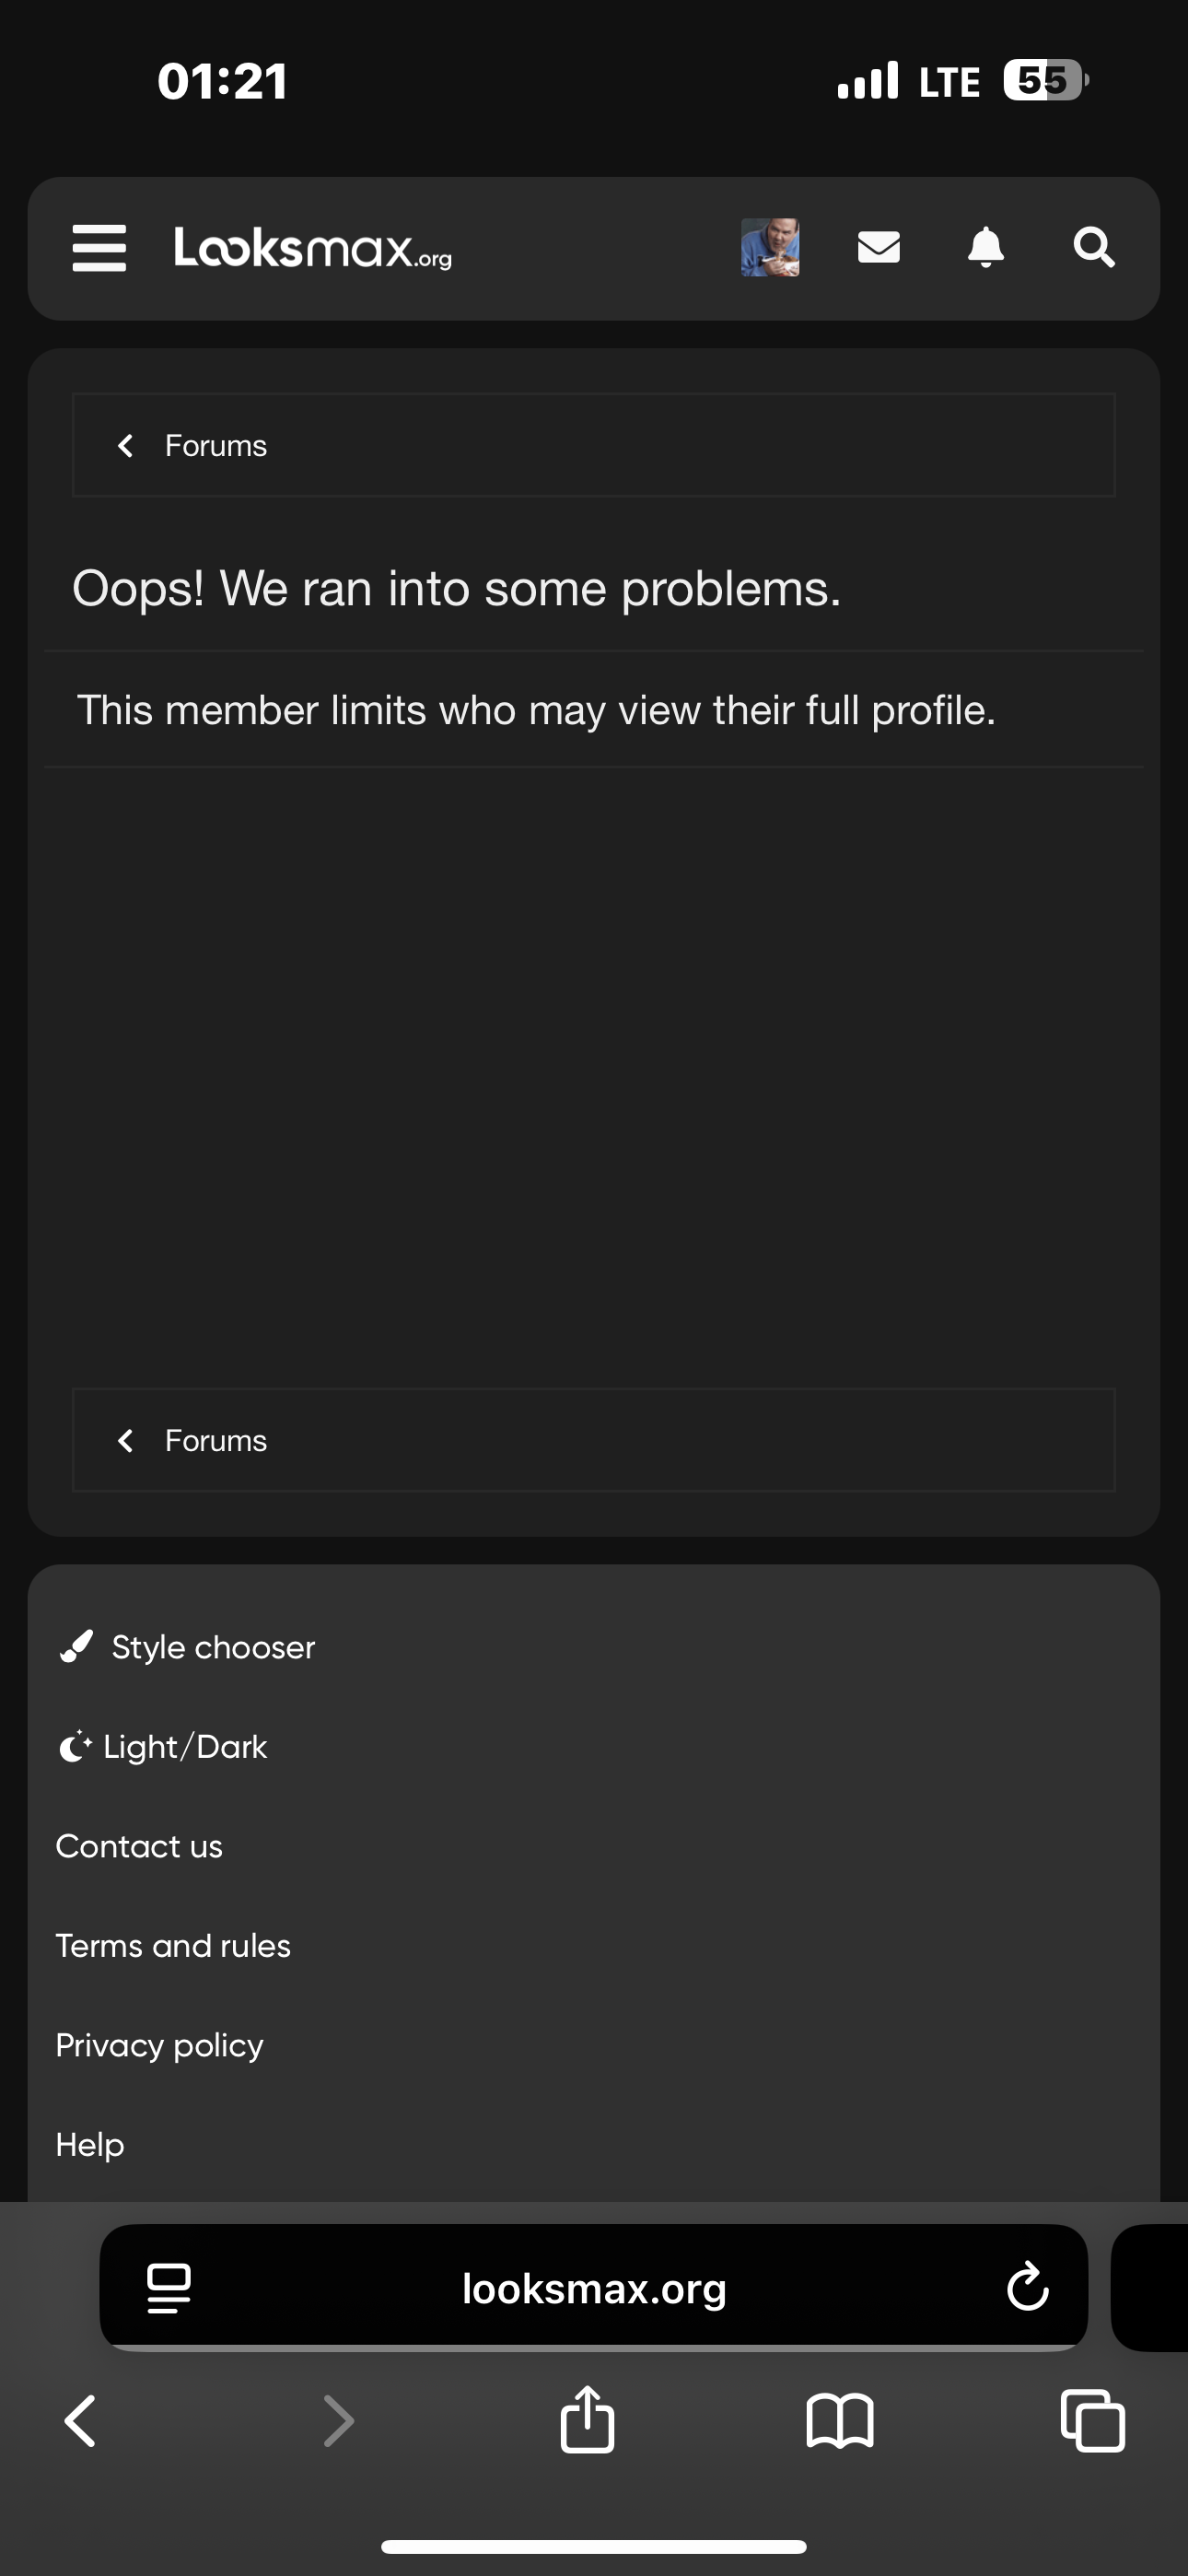The height and width of the screenshot is (2576, 1188).
Task: Open the user avatar account menu
Action: (x=769, y=247)
